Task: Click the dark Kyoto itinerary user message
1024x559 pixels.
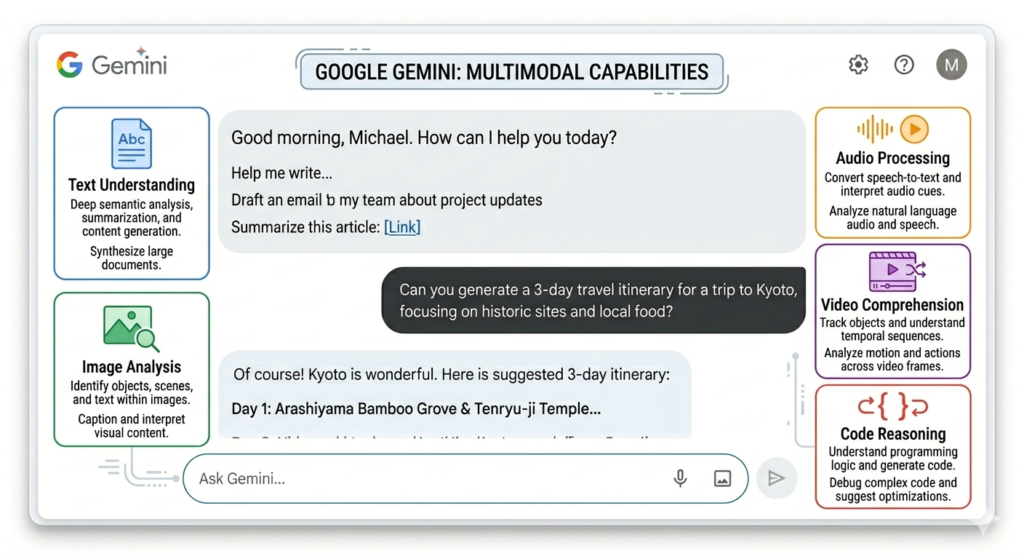Action: [594, 300]
